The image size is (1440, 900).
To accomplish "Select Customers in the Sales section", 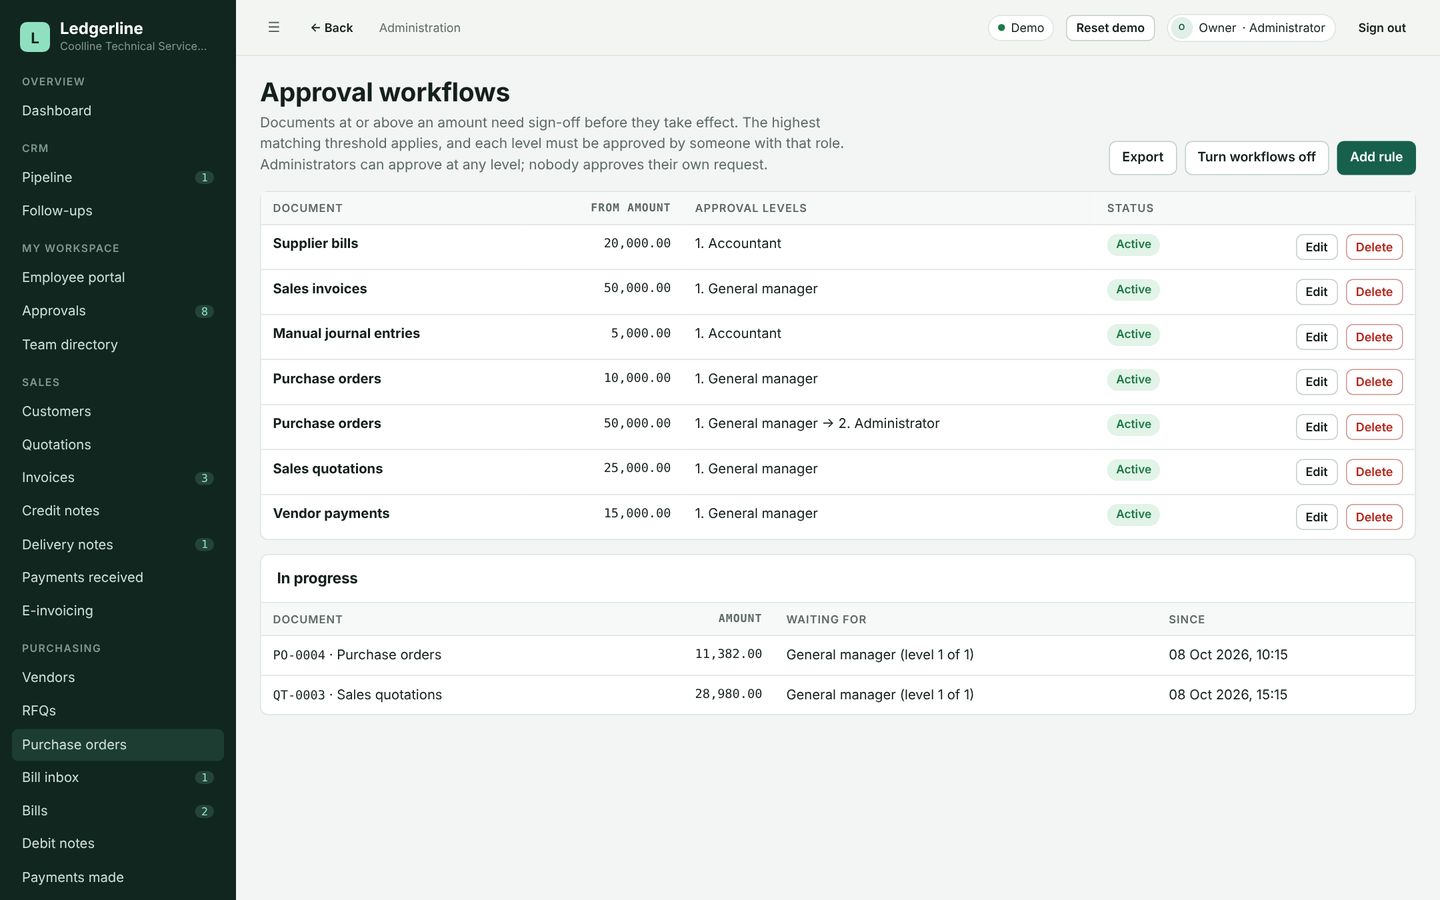I will [x=118, y=411].
